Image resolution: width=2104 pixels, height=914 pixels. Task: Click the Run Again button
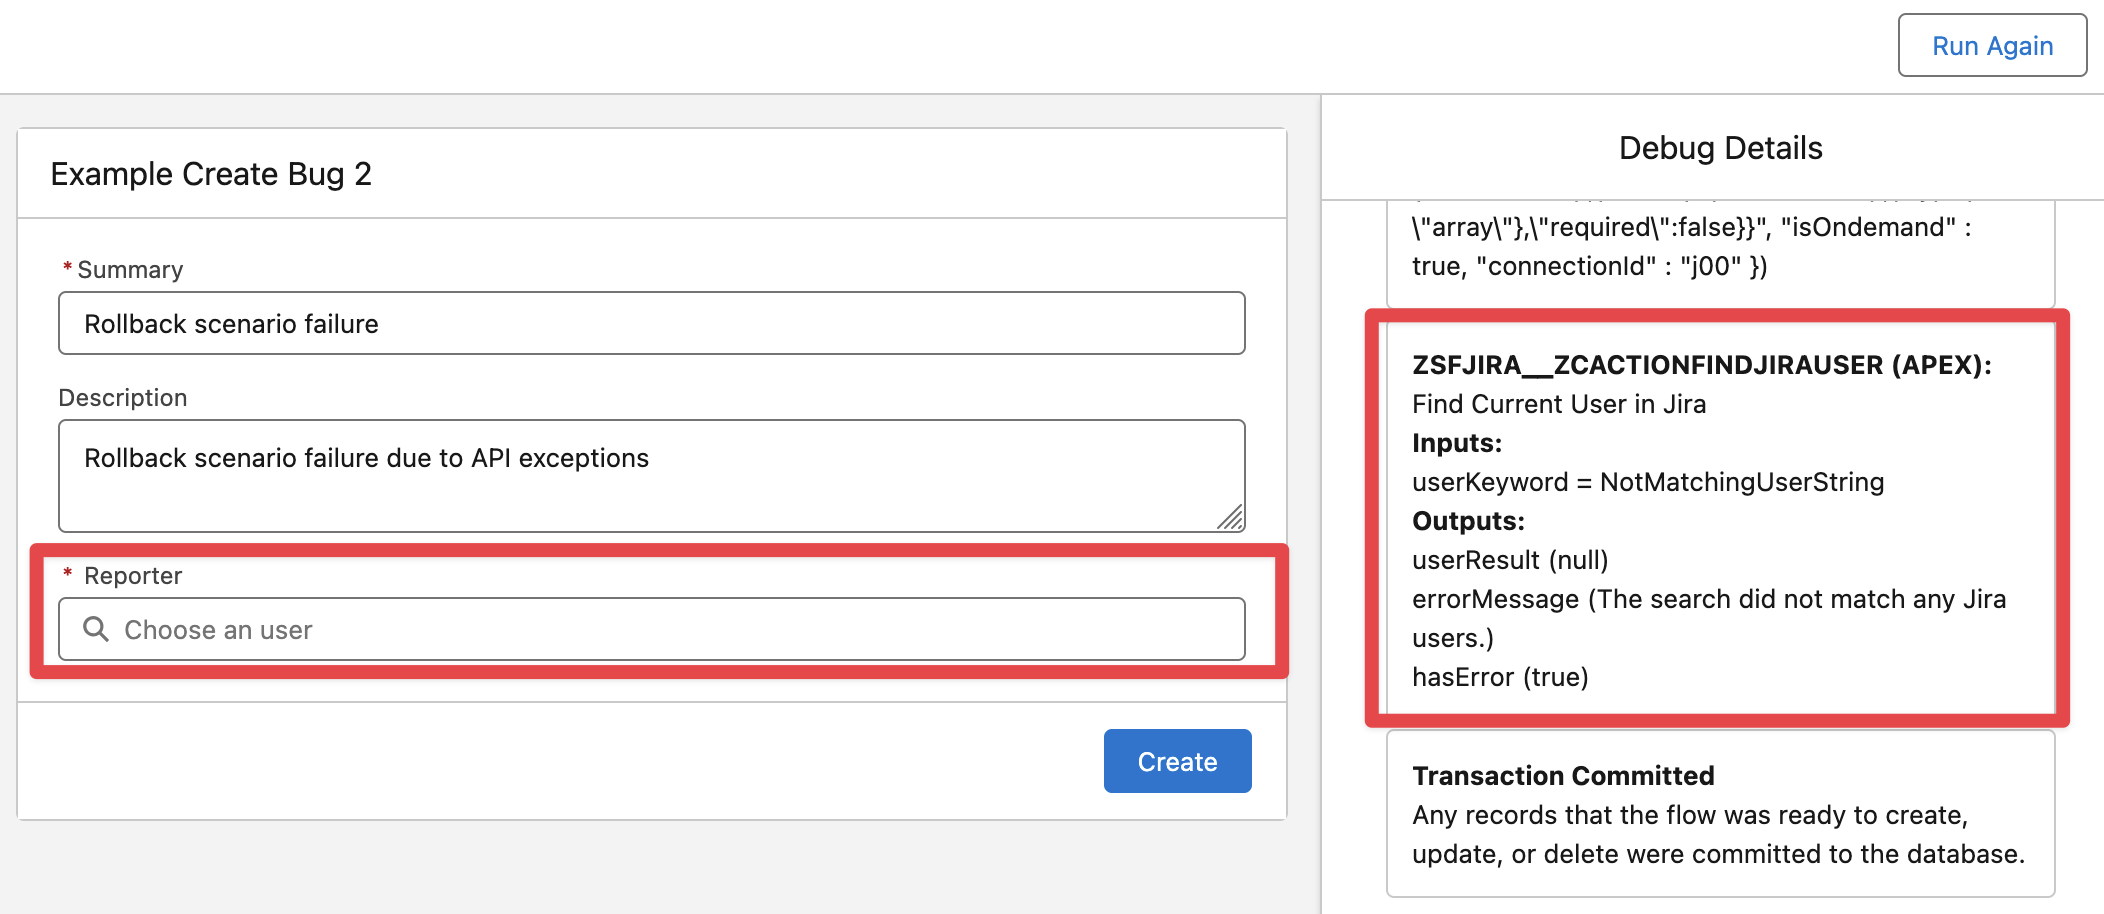1991,46
